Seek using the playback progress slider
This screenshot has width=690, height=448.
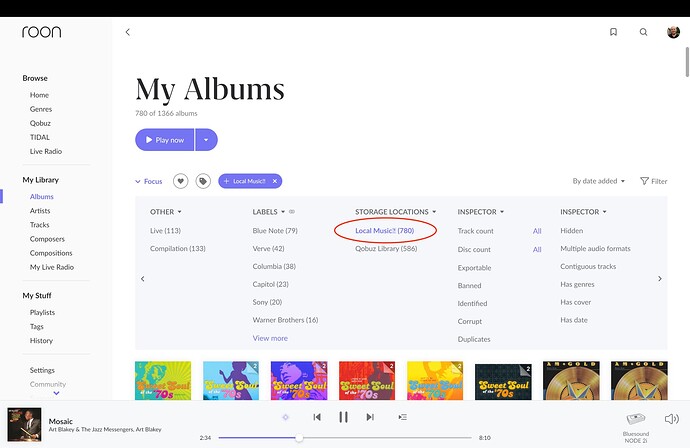tap(345, 437)
